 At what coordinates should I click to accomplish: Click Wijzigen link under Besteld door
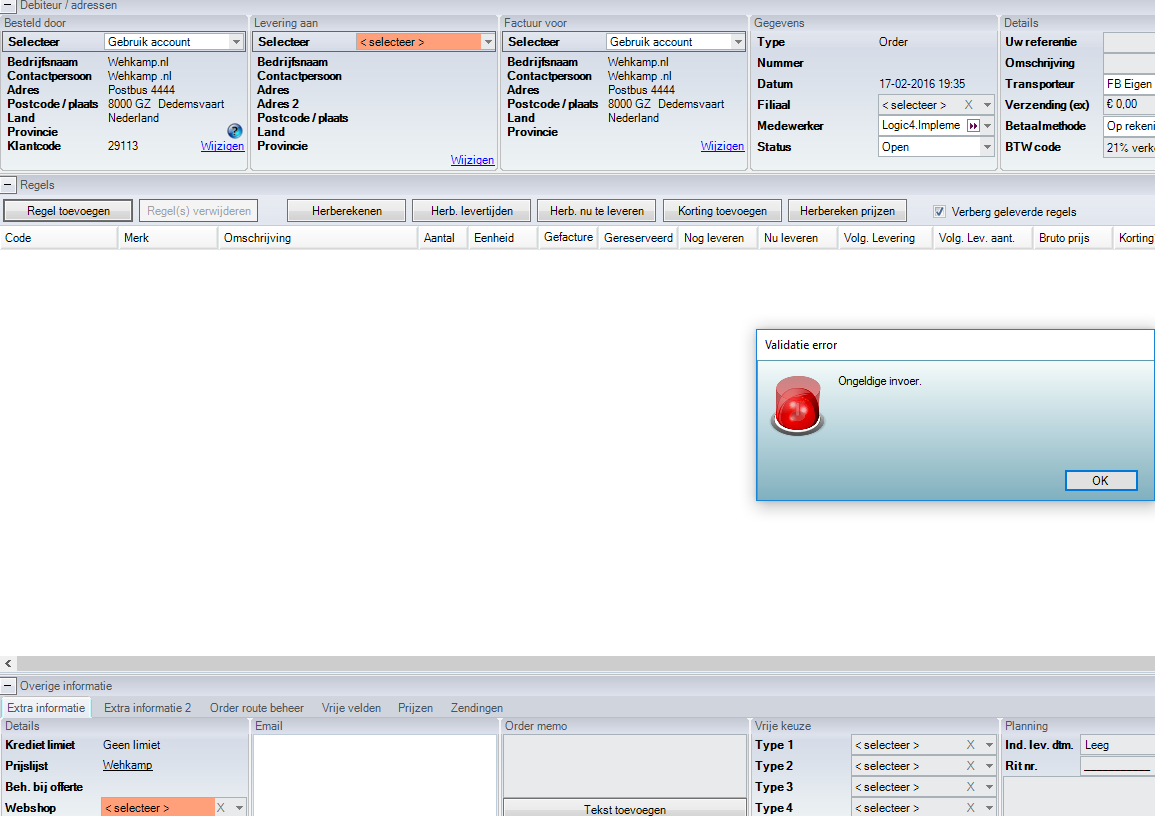click(222, 146)
